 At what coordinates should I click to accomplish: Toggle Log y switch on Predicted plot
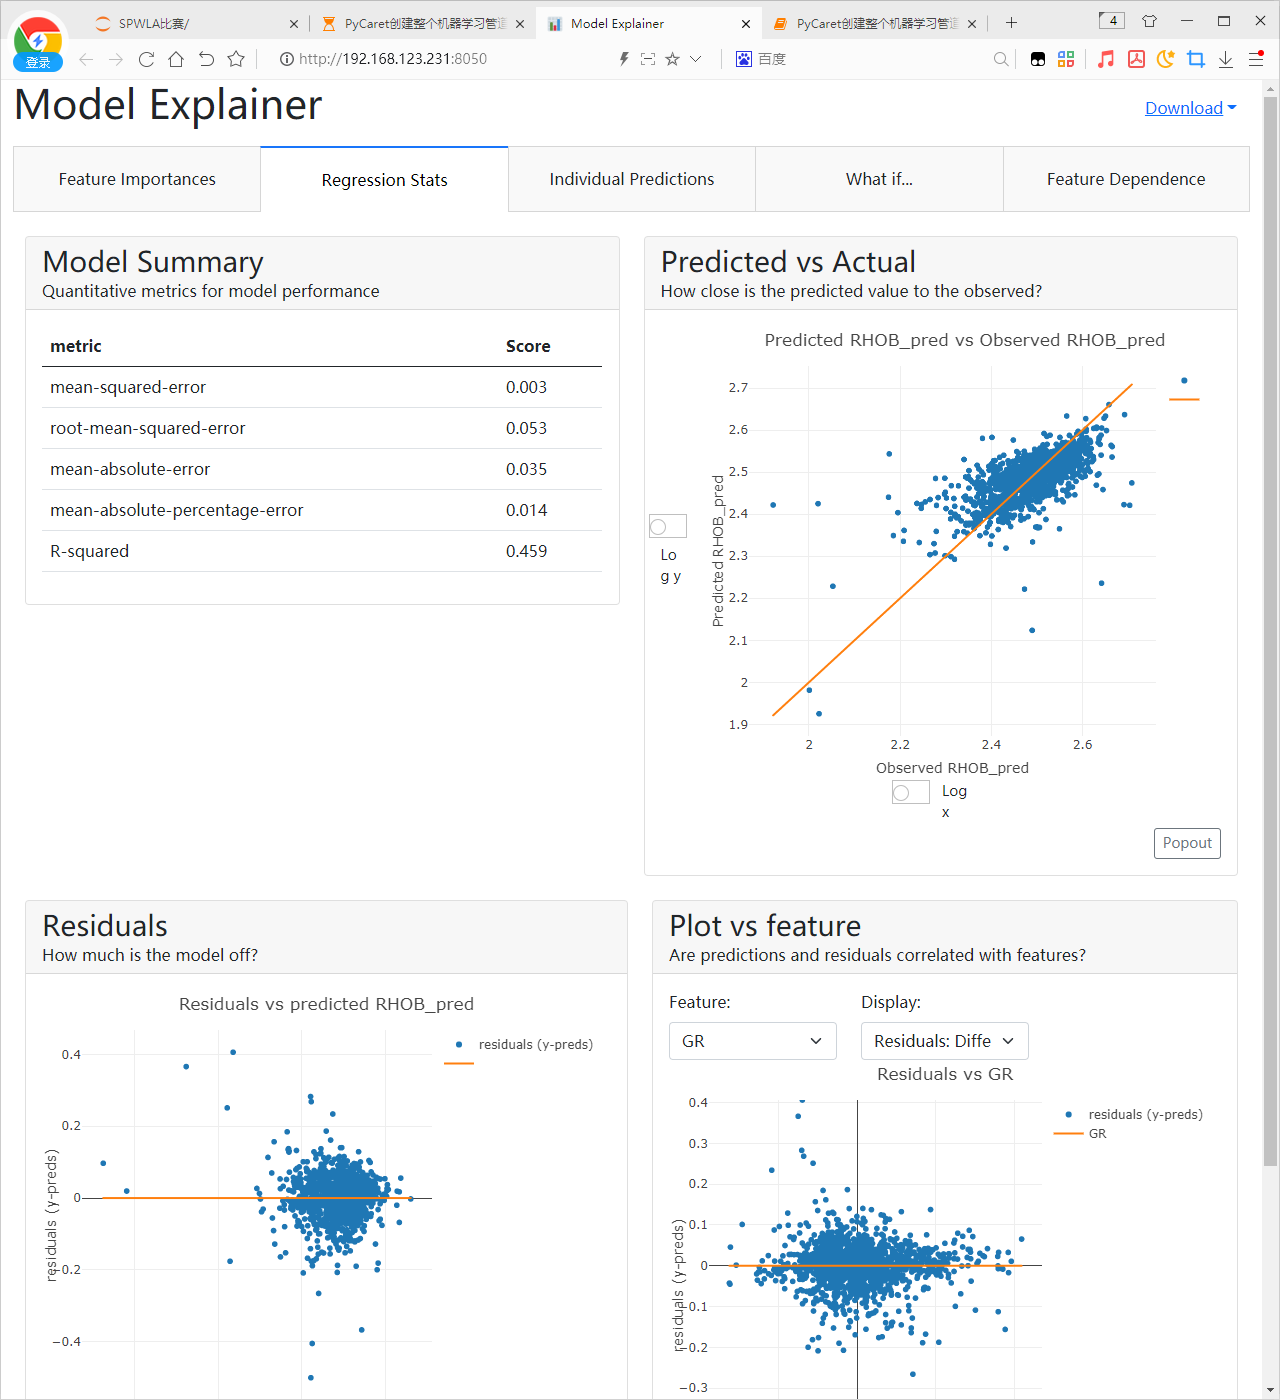click(667, 526)
